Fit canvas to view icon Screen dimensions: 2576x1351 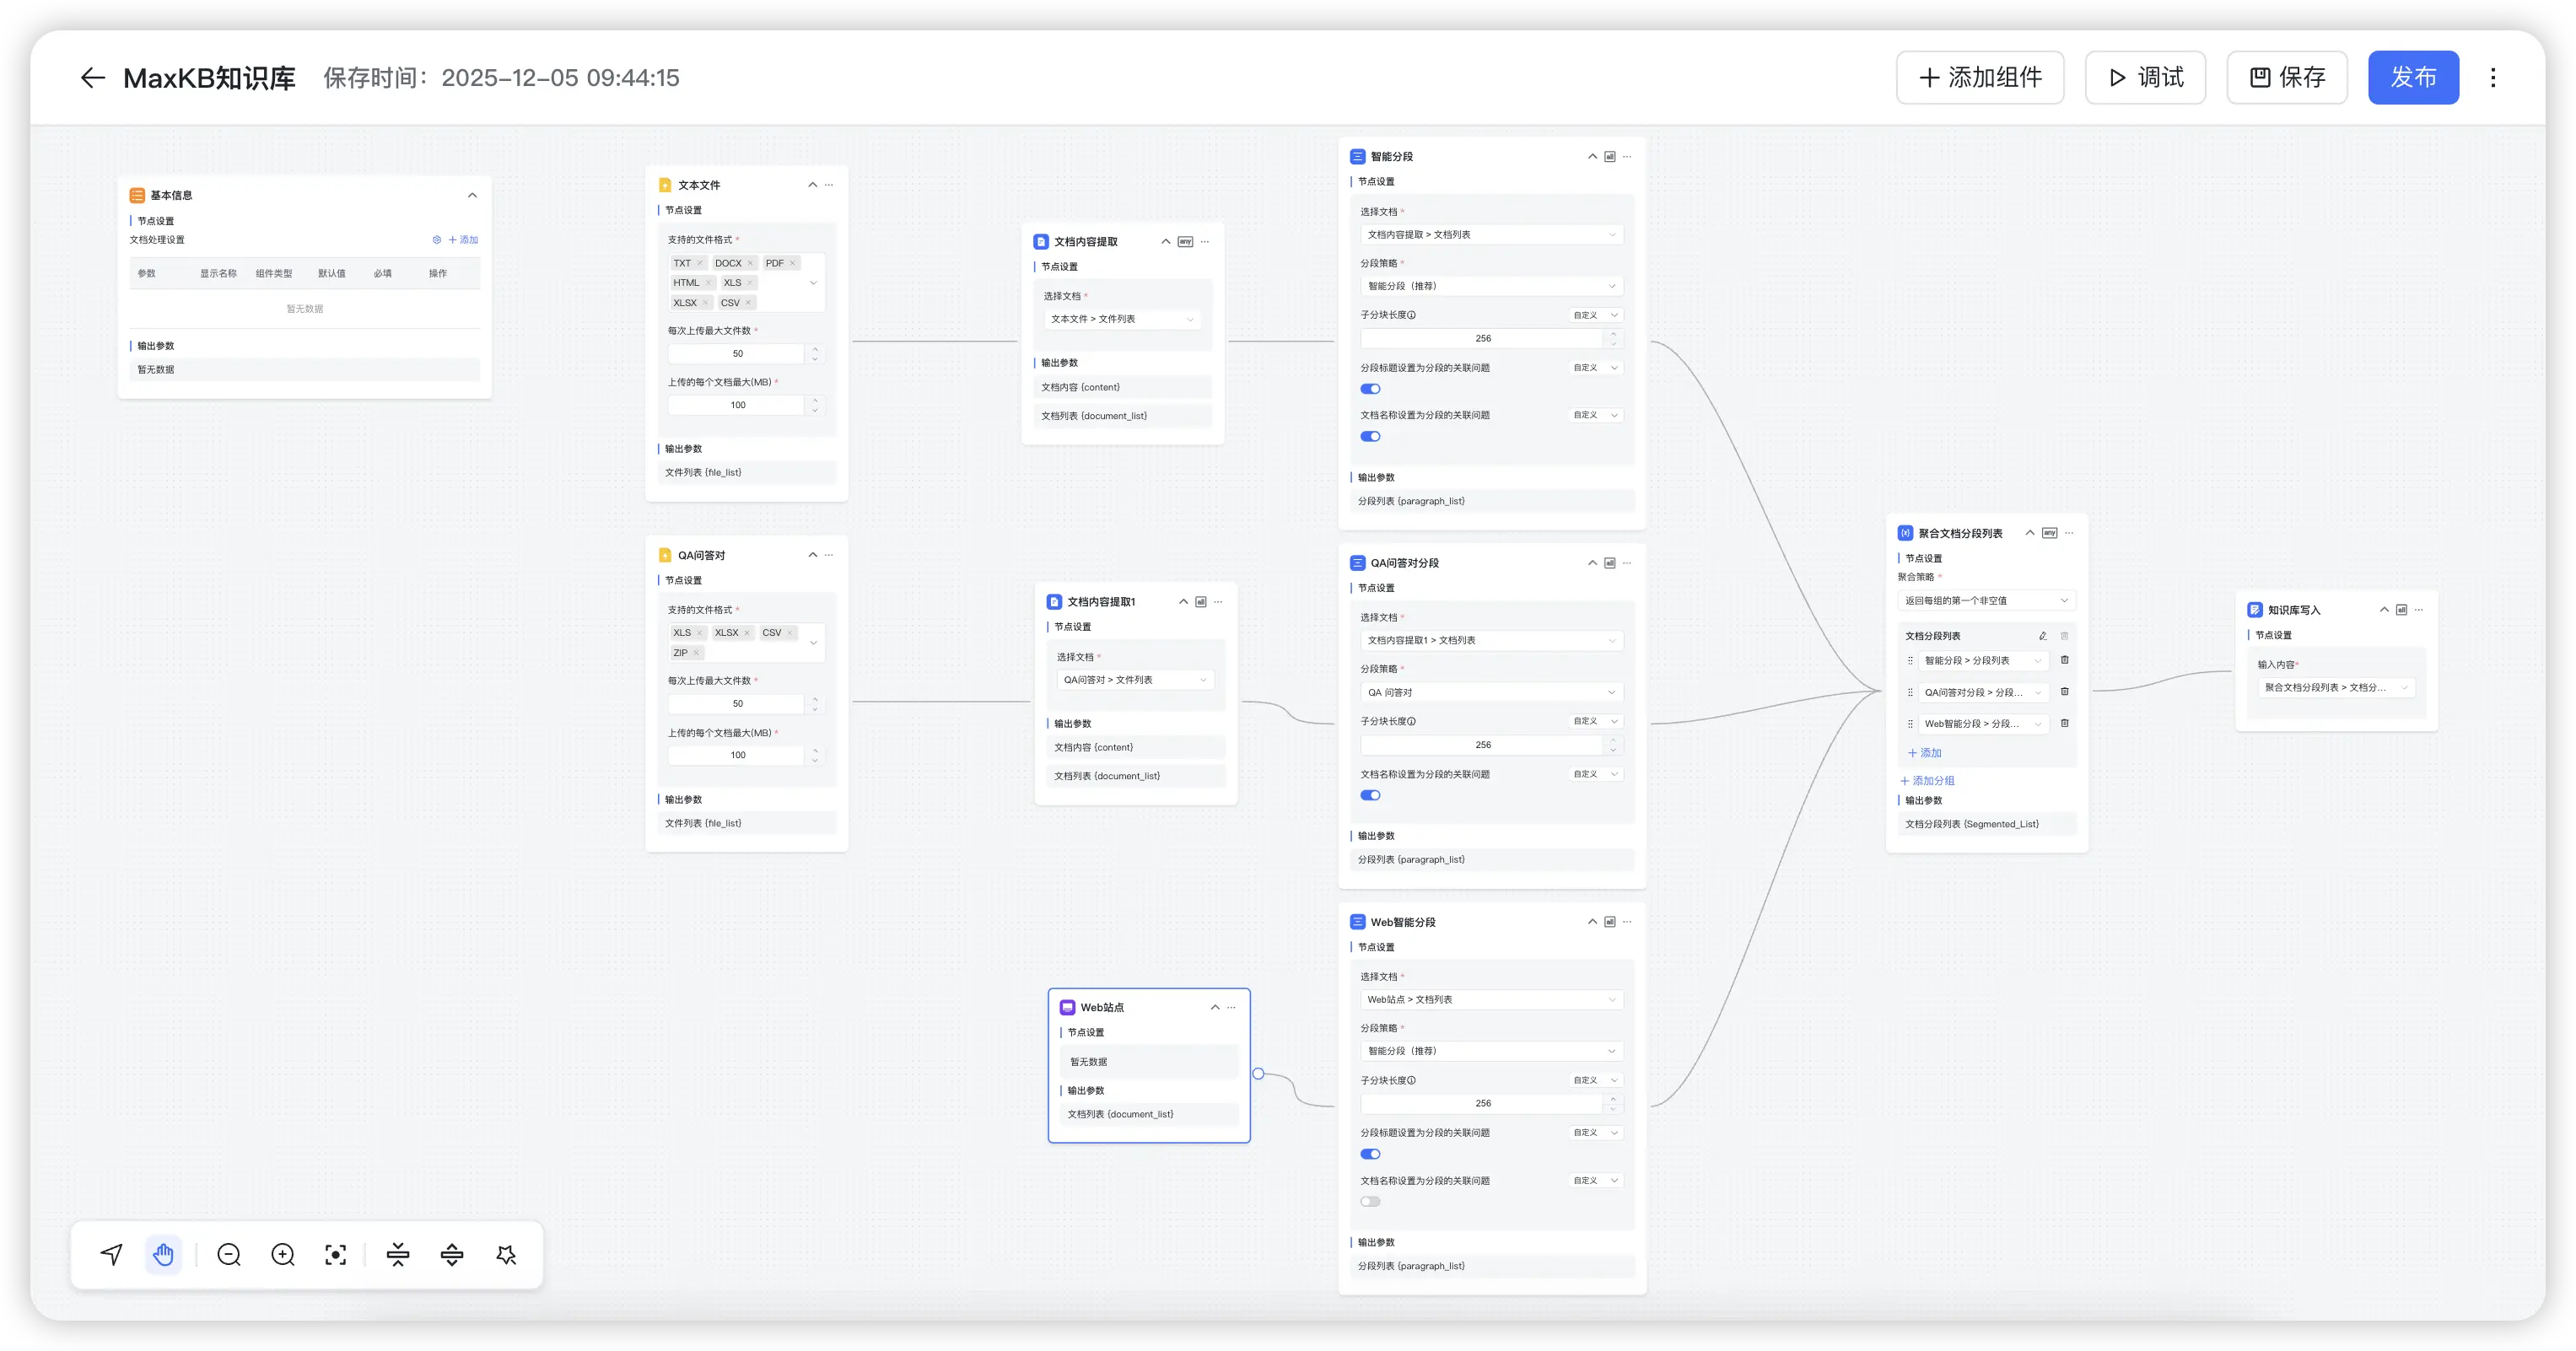336,1254
